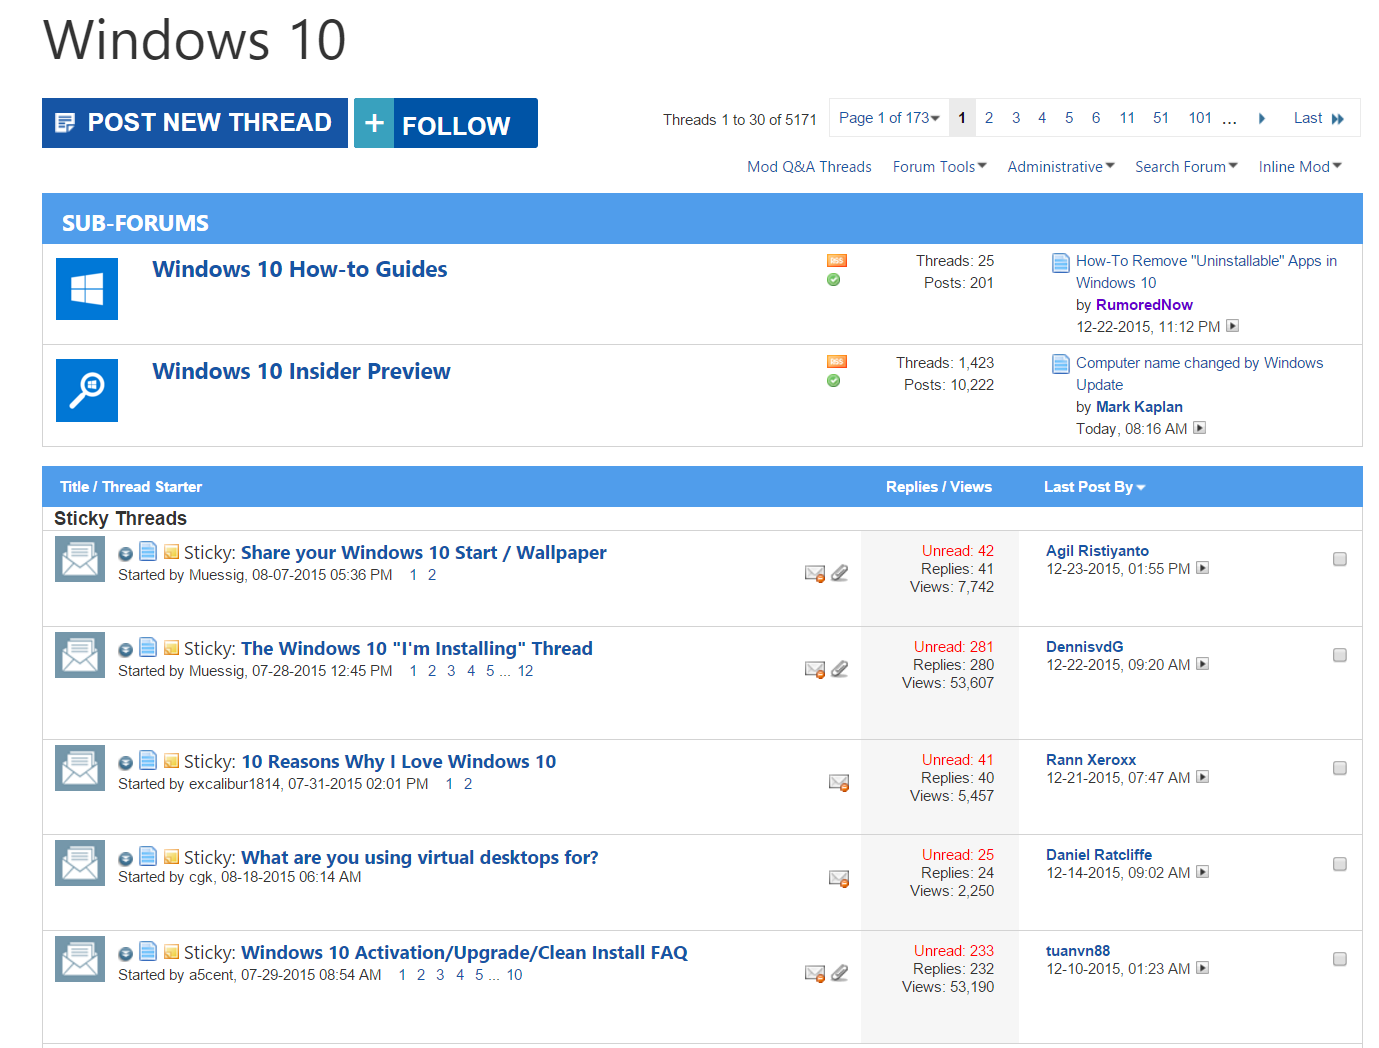Image resolution: width=1379 pixels, height=1048 pixels.
Task: Open "10 Reasons Why I Love Windows 10" thread
Action: 398,761
